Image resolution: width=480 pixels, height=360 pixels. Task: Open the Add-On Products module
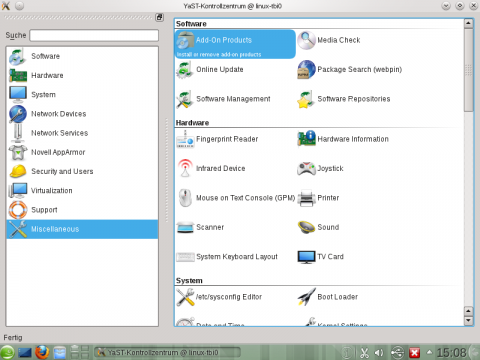pyautogui.click(x=235, y=44)
